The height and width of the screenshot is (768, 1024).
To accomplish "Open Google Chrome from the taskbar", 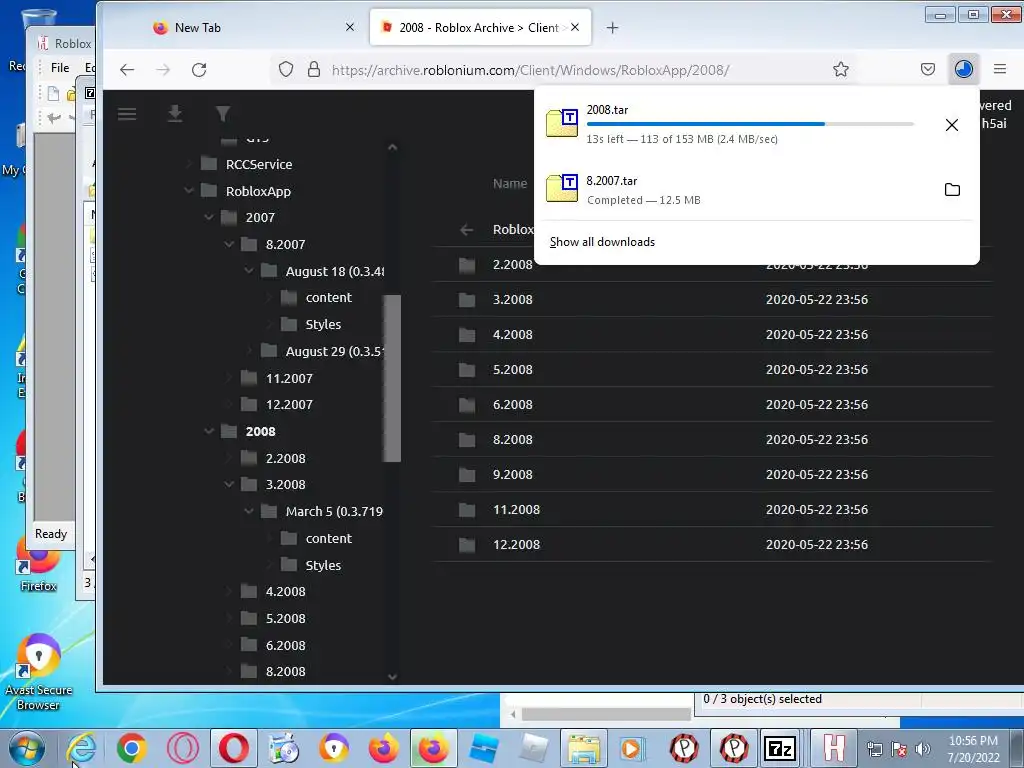I will tap(131, 748).
